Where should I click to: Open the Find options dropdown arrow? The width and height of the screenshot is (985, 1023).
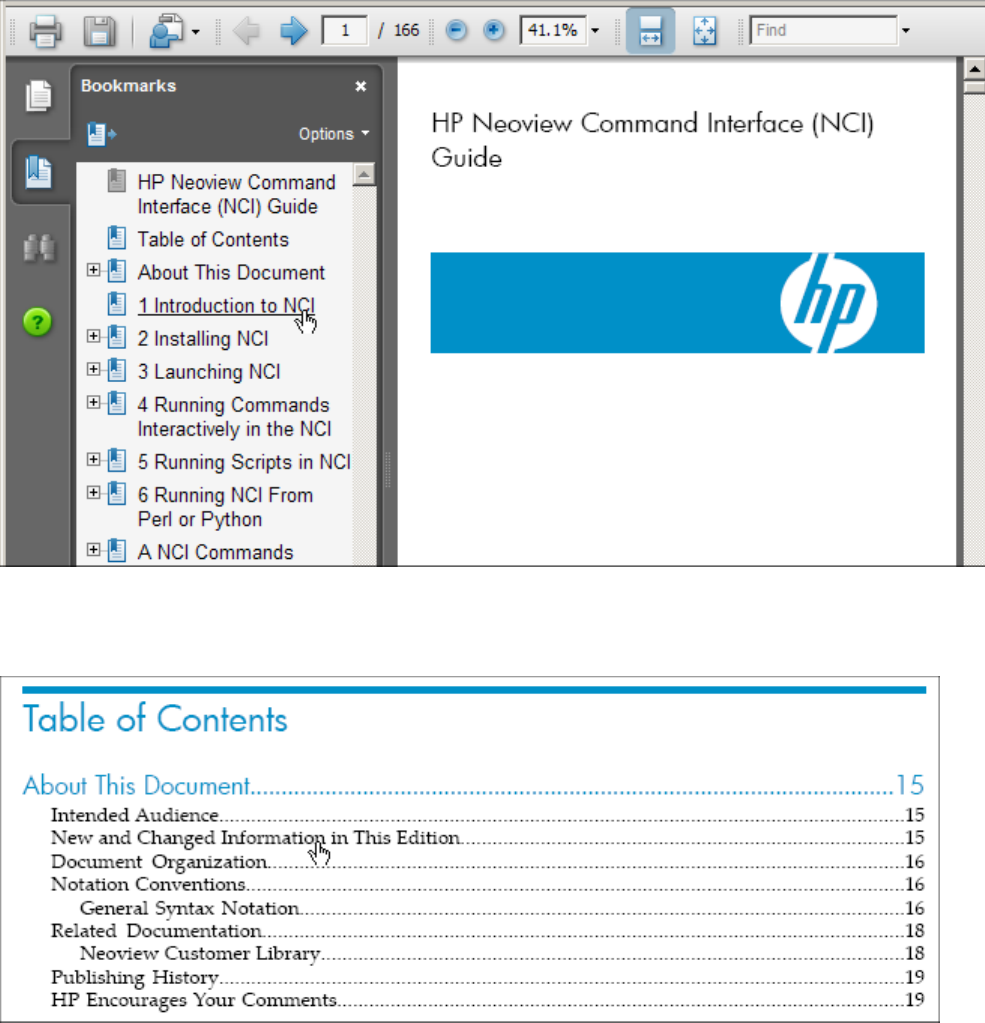click(905, 31)
